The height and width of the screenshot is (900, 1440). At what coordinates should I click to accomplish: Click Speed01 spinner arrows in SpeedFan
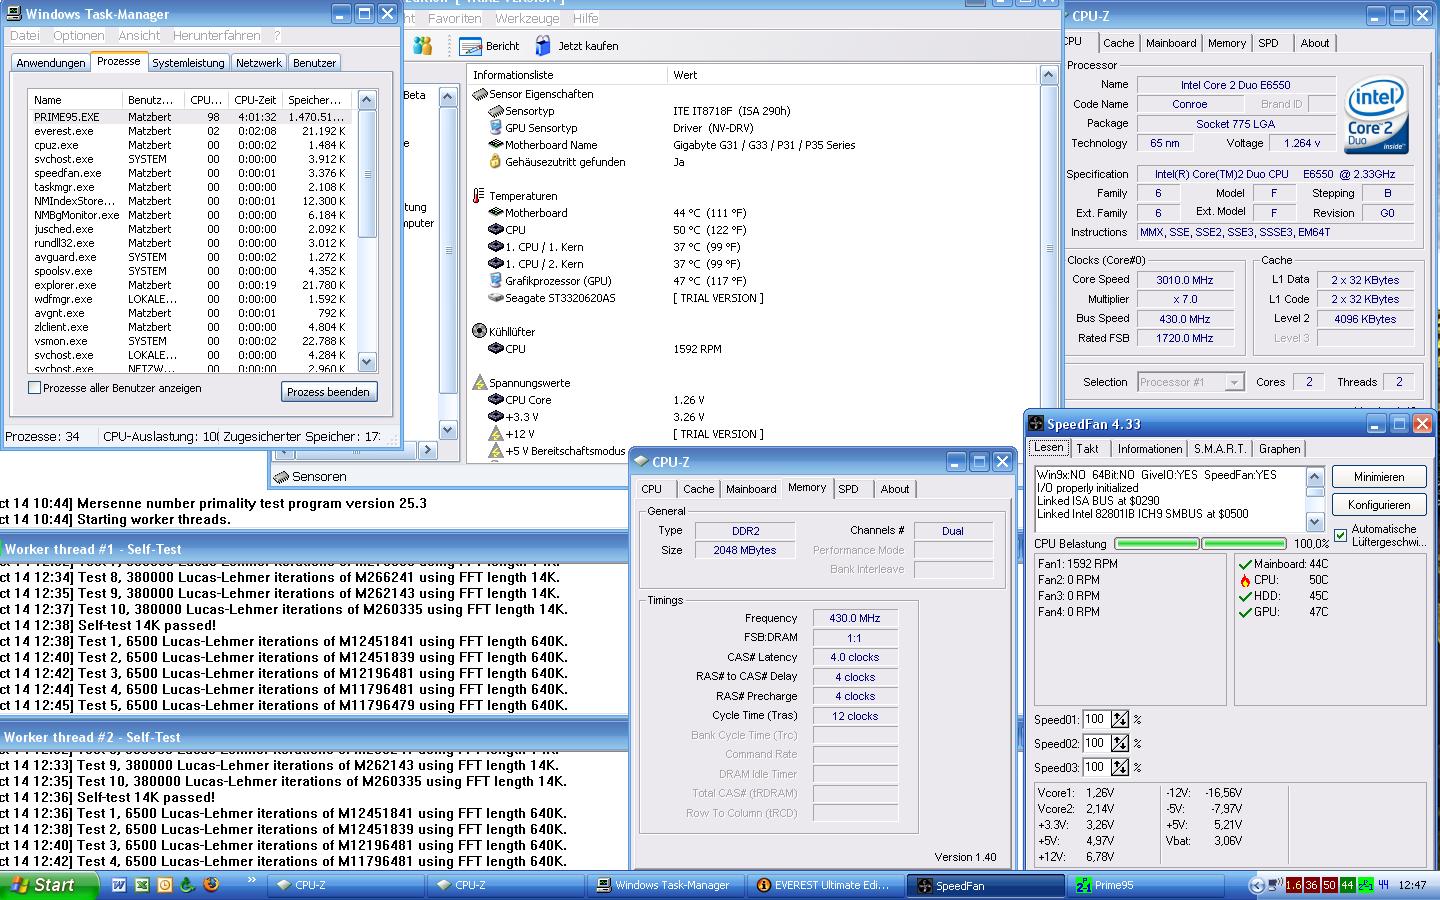1120,719
